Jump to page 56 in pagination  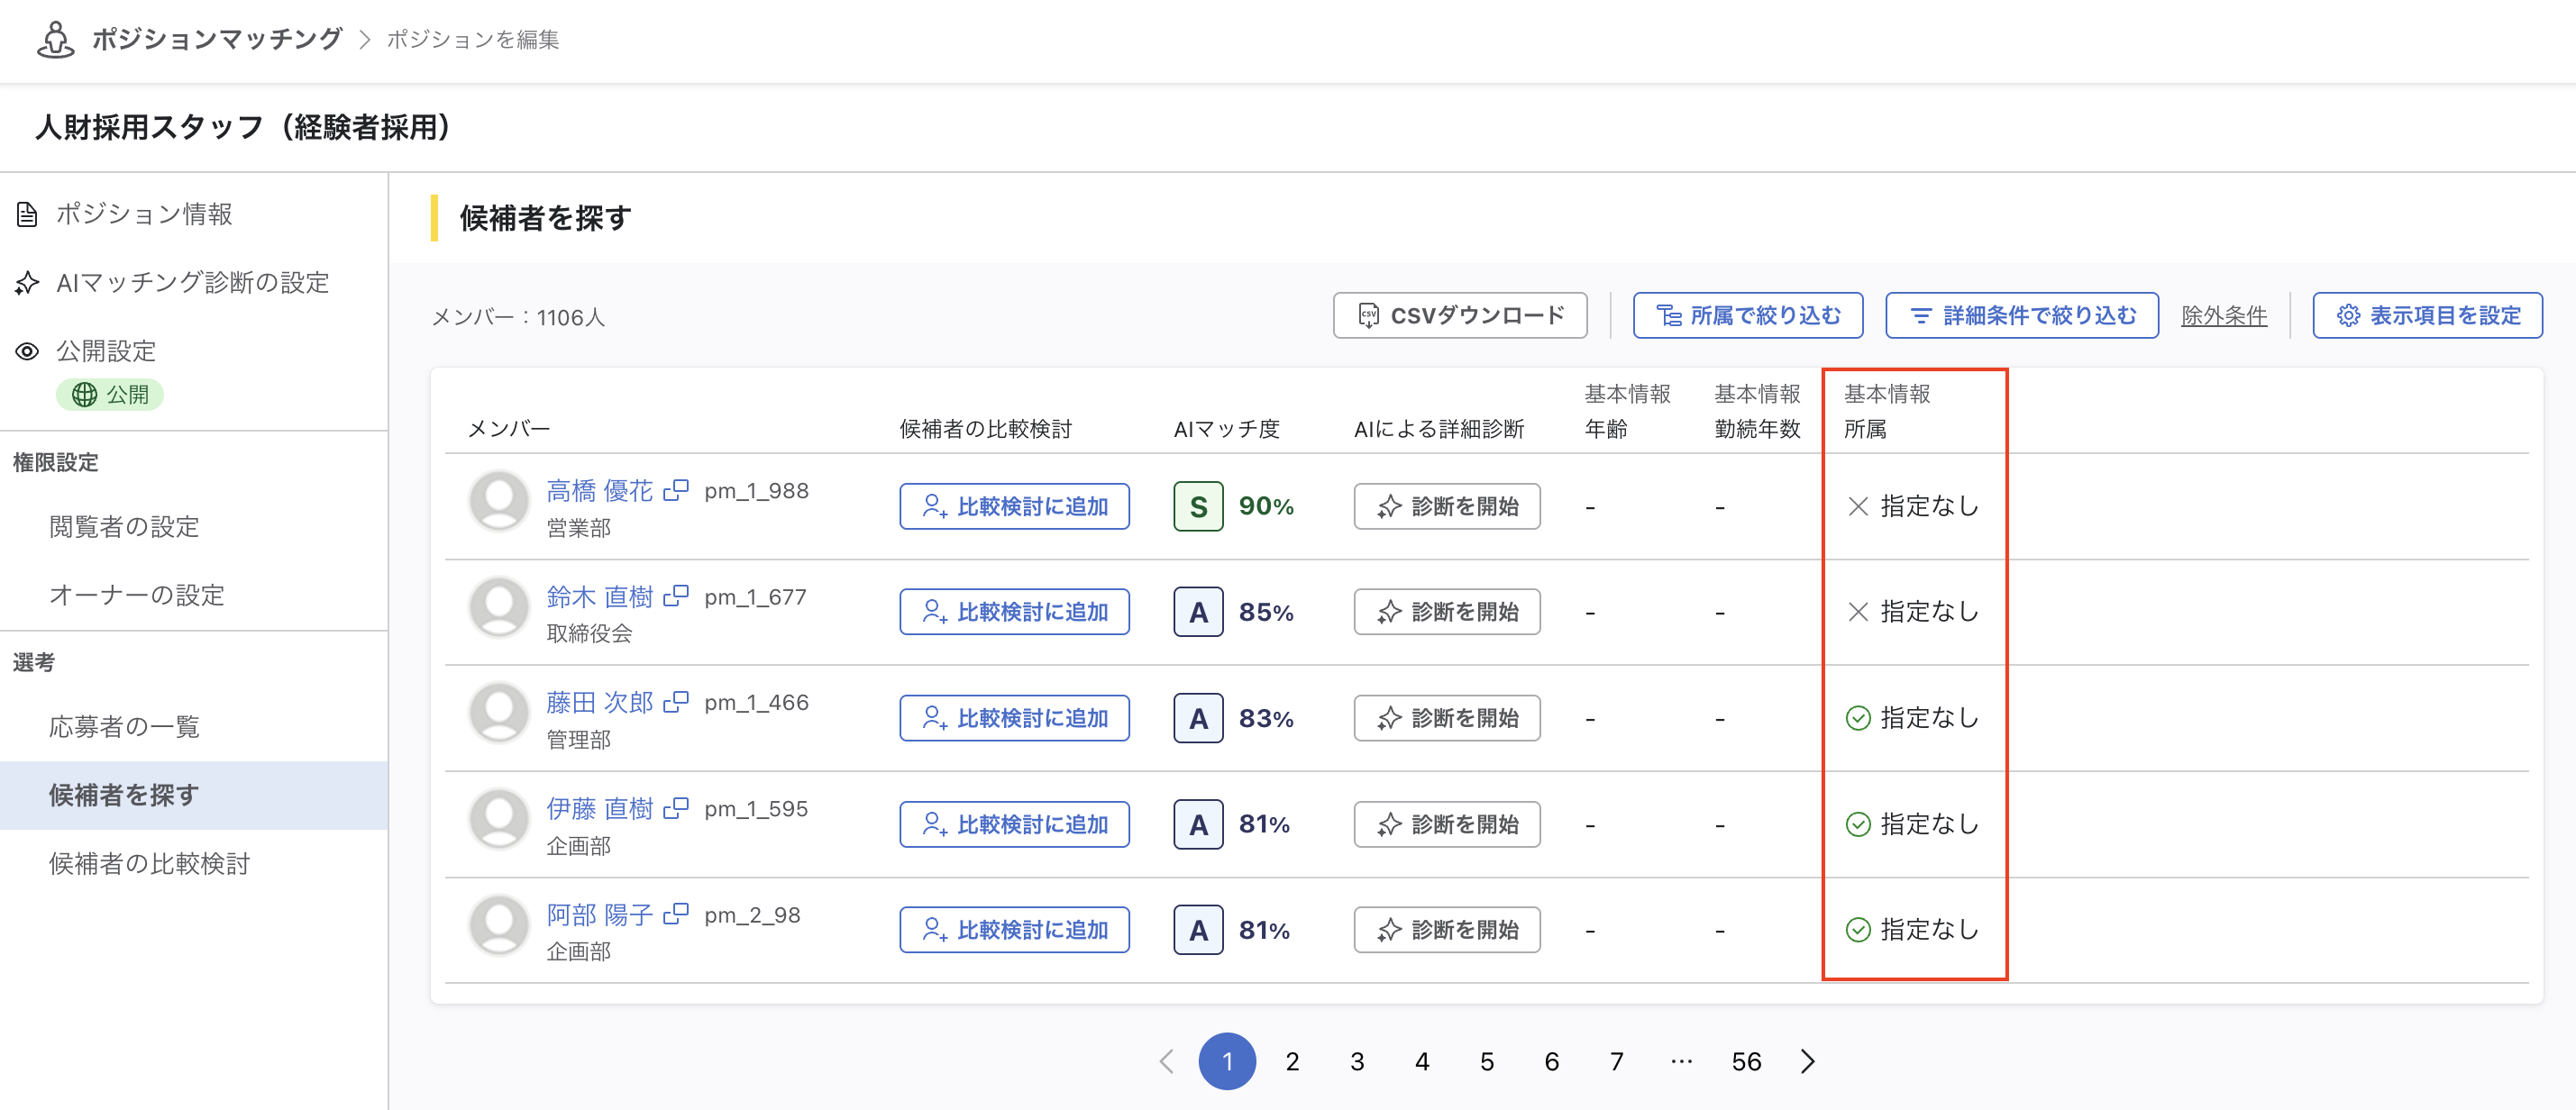1746,1061
